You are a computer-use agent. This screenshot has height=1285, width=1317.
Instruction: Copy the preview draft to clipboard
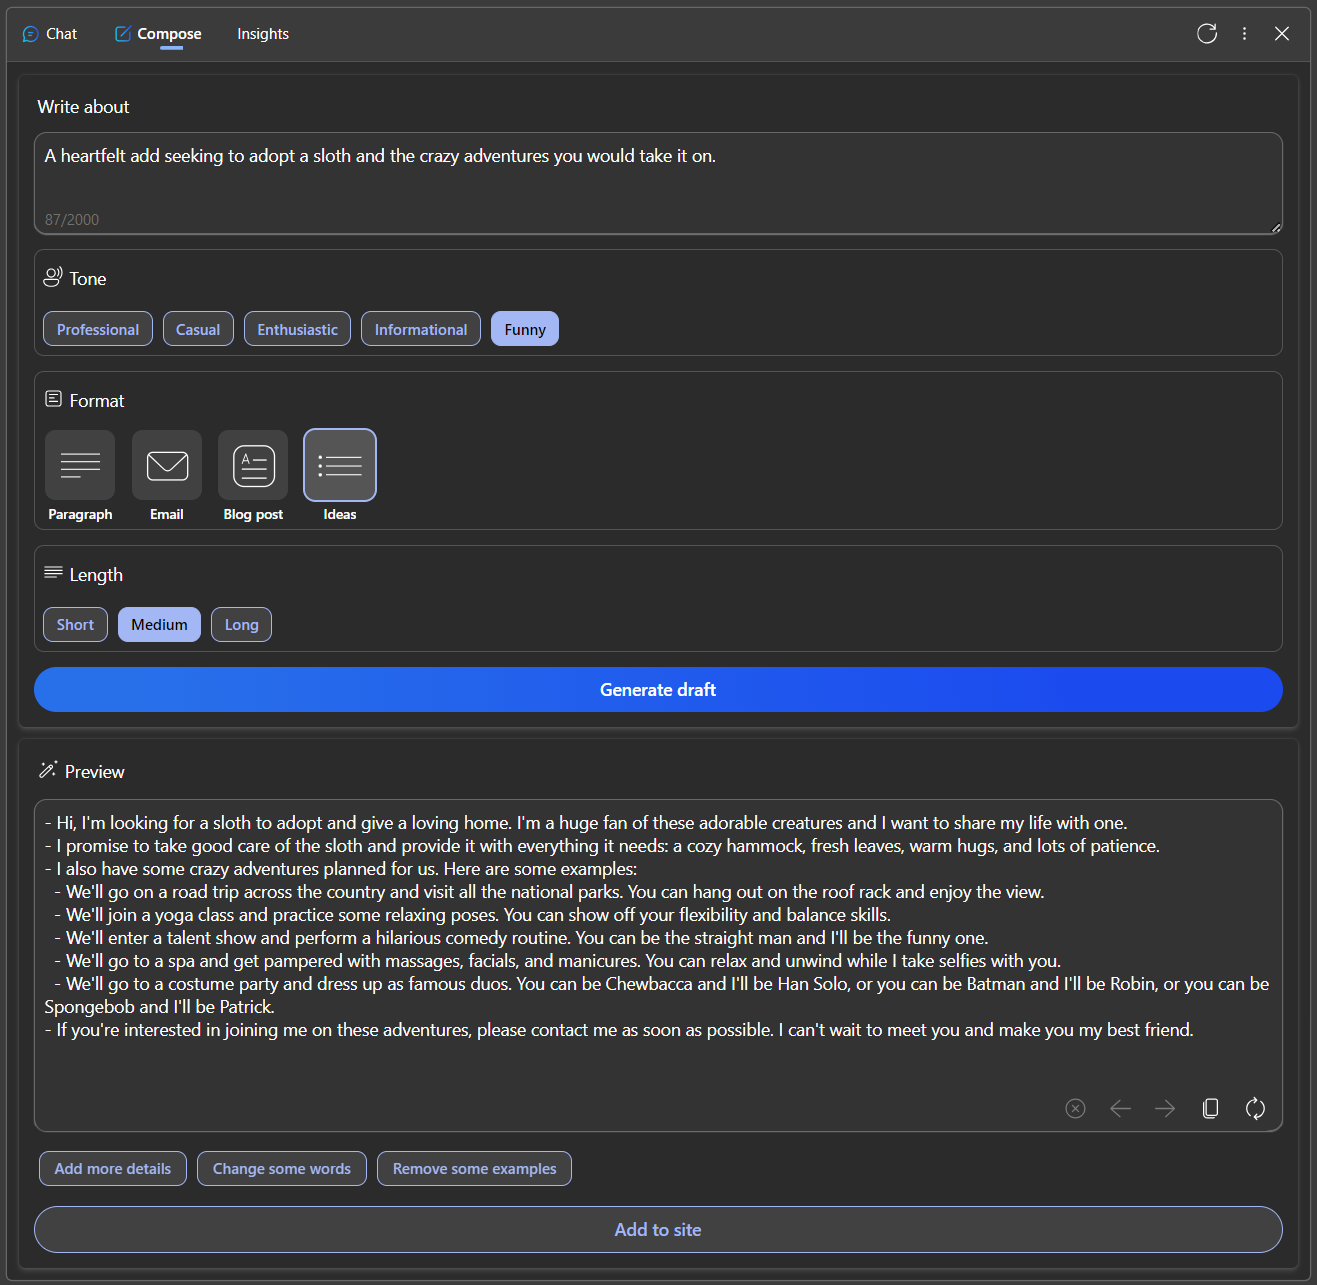1210,1108
